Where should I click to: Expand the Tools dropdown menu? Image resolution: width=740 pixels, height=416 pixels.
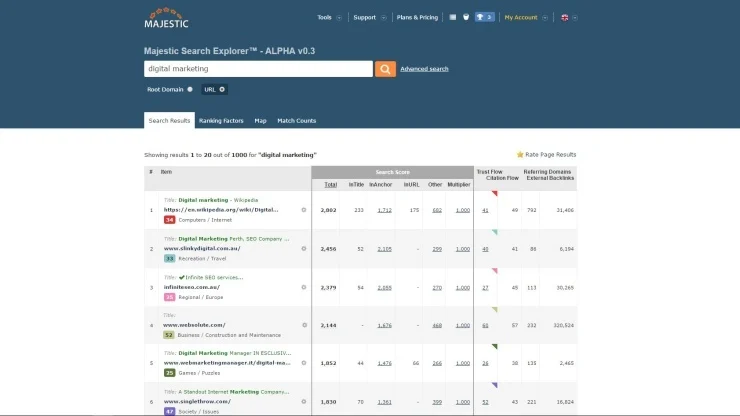[329, 17]
